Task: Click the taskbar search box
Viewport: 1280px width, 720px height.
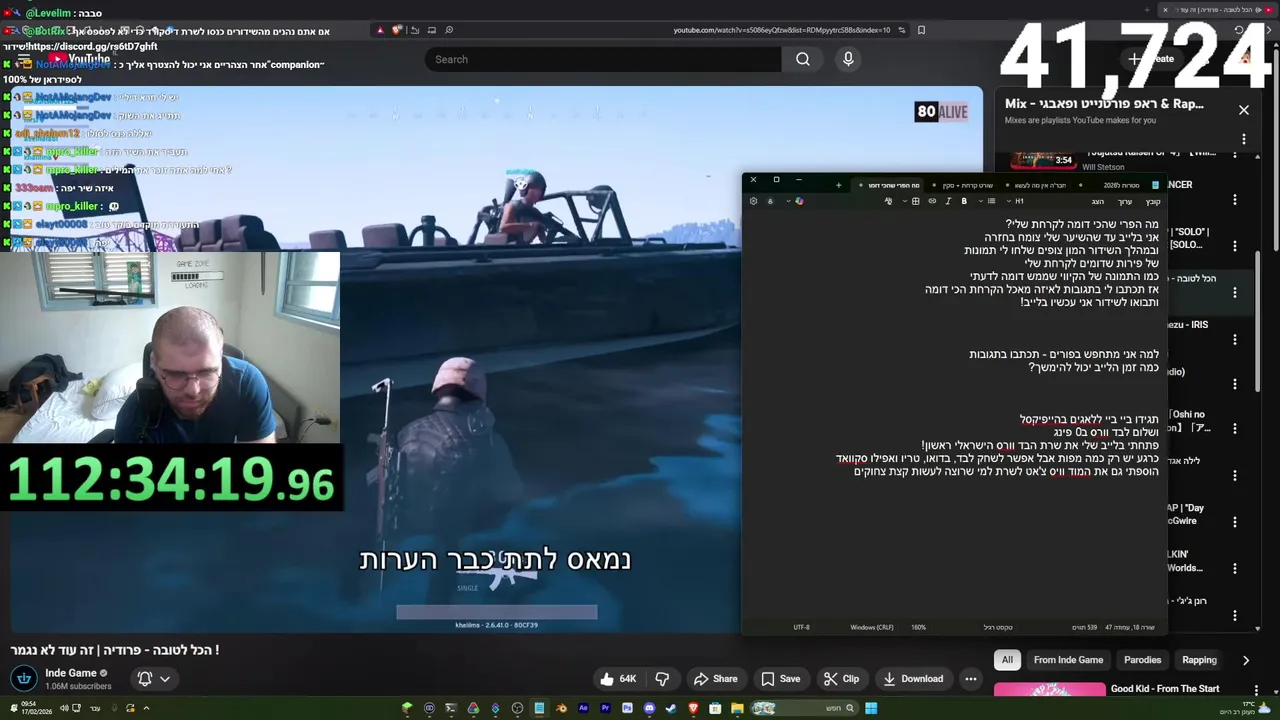Action: click(803, 708)
